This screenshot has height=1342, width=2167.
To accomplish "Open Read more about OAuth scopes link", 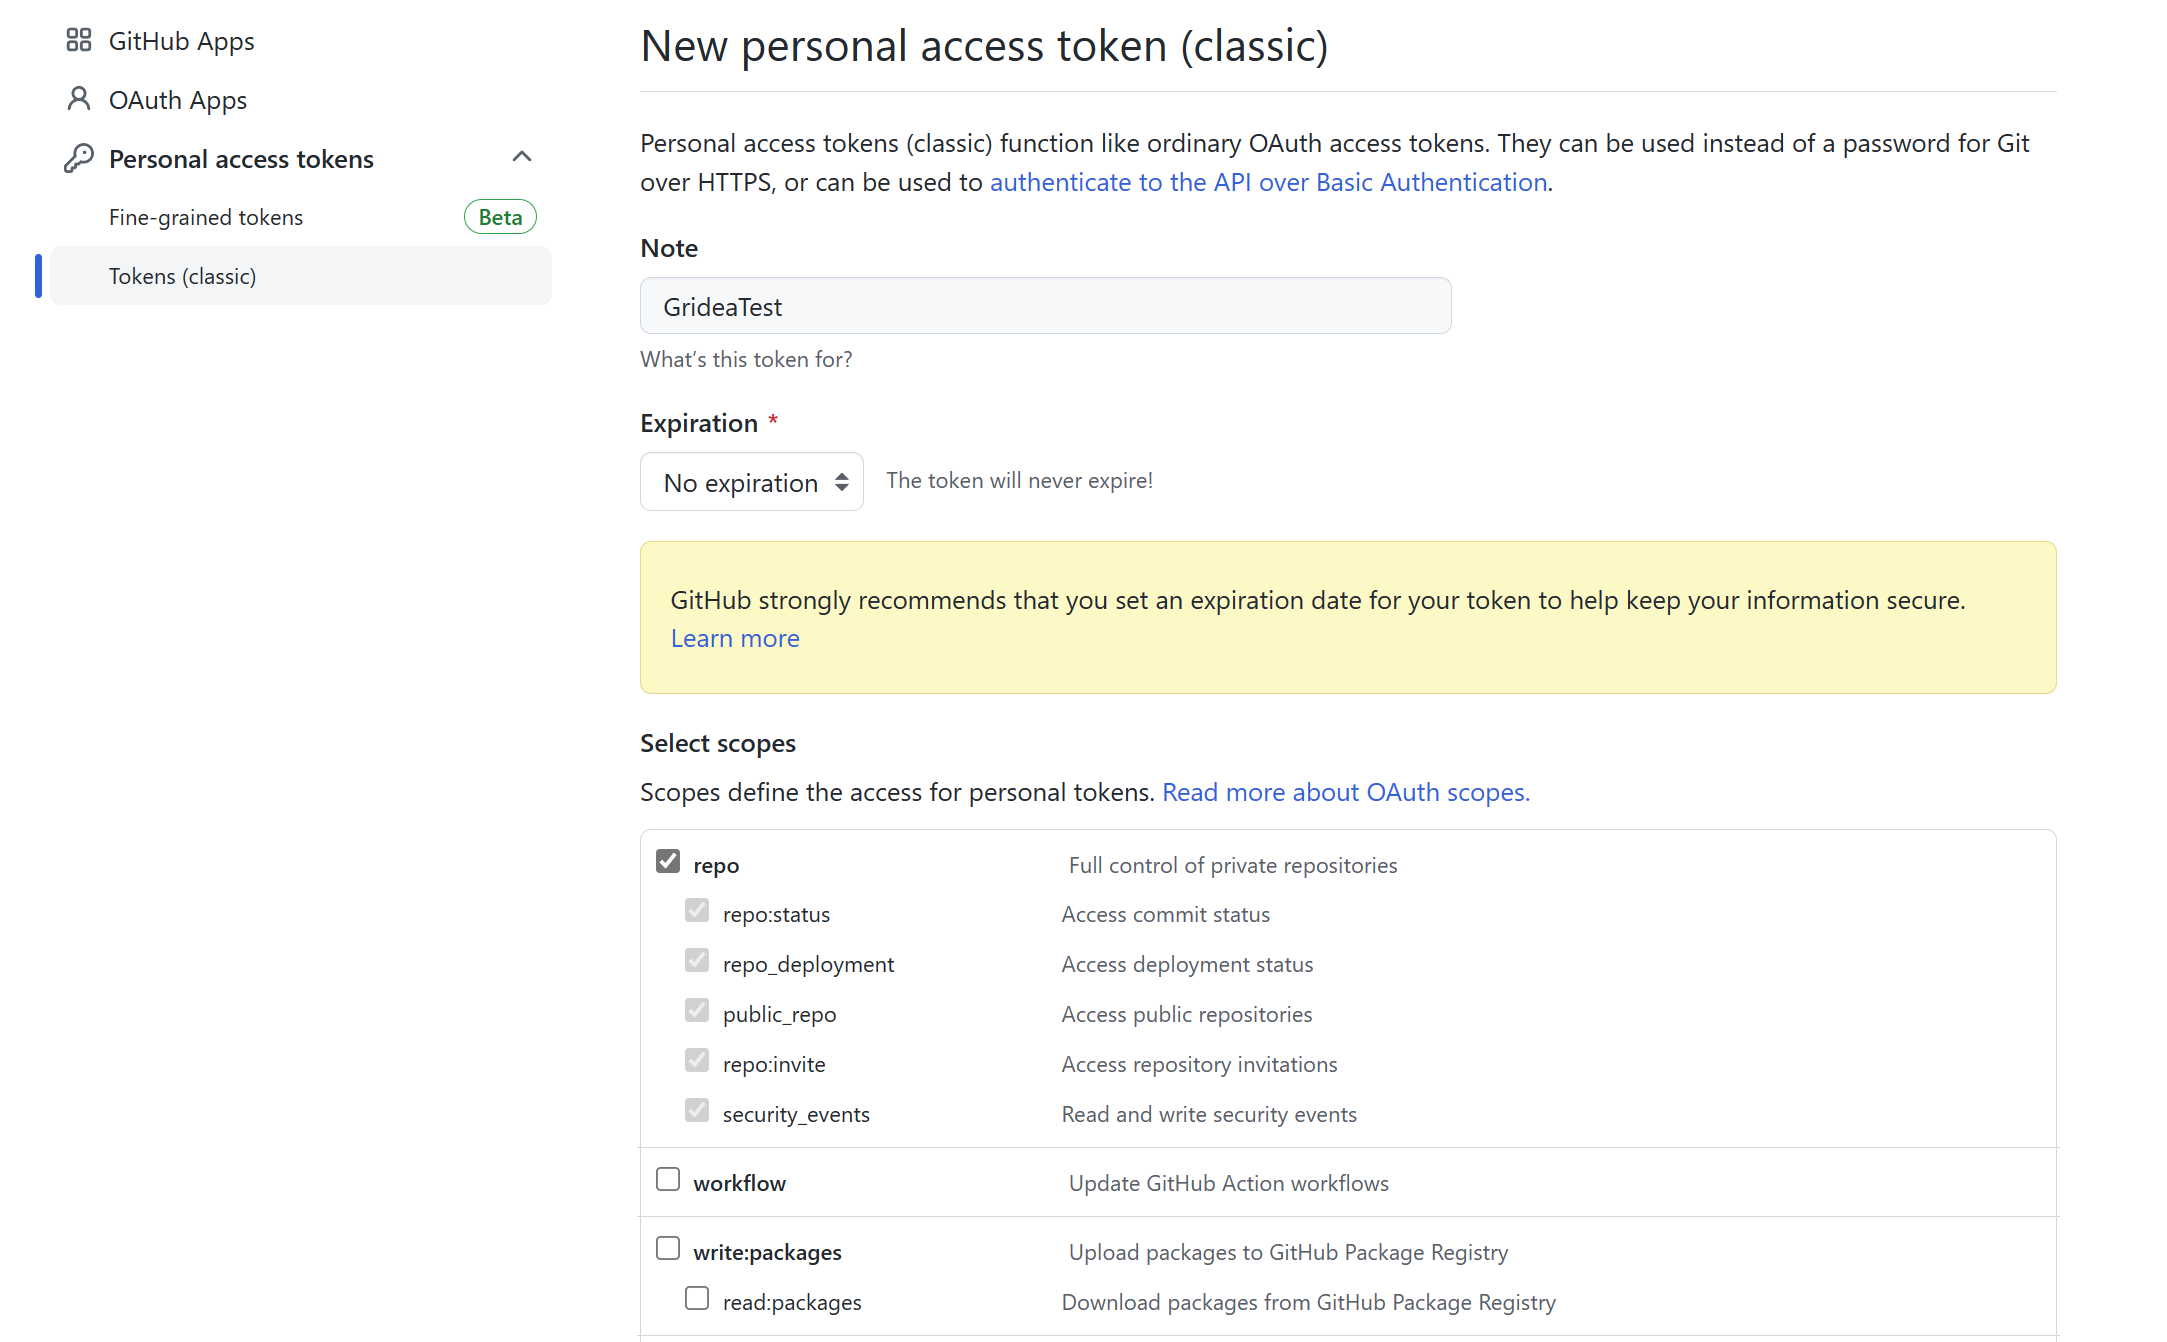I will (1345, 792).
